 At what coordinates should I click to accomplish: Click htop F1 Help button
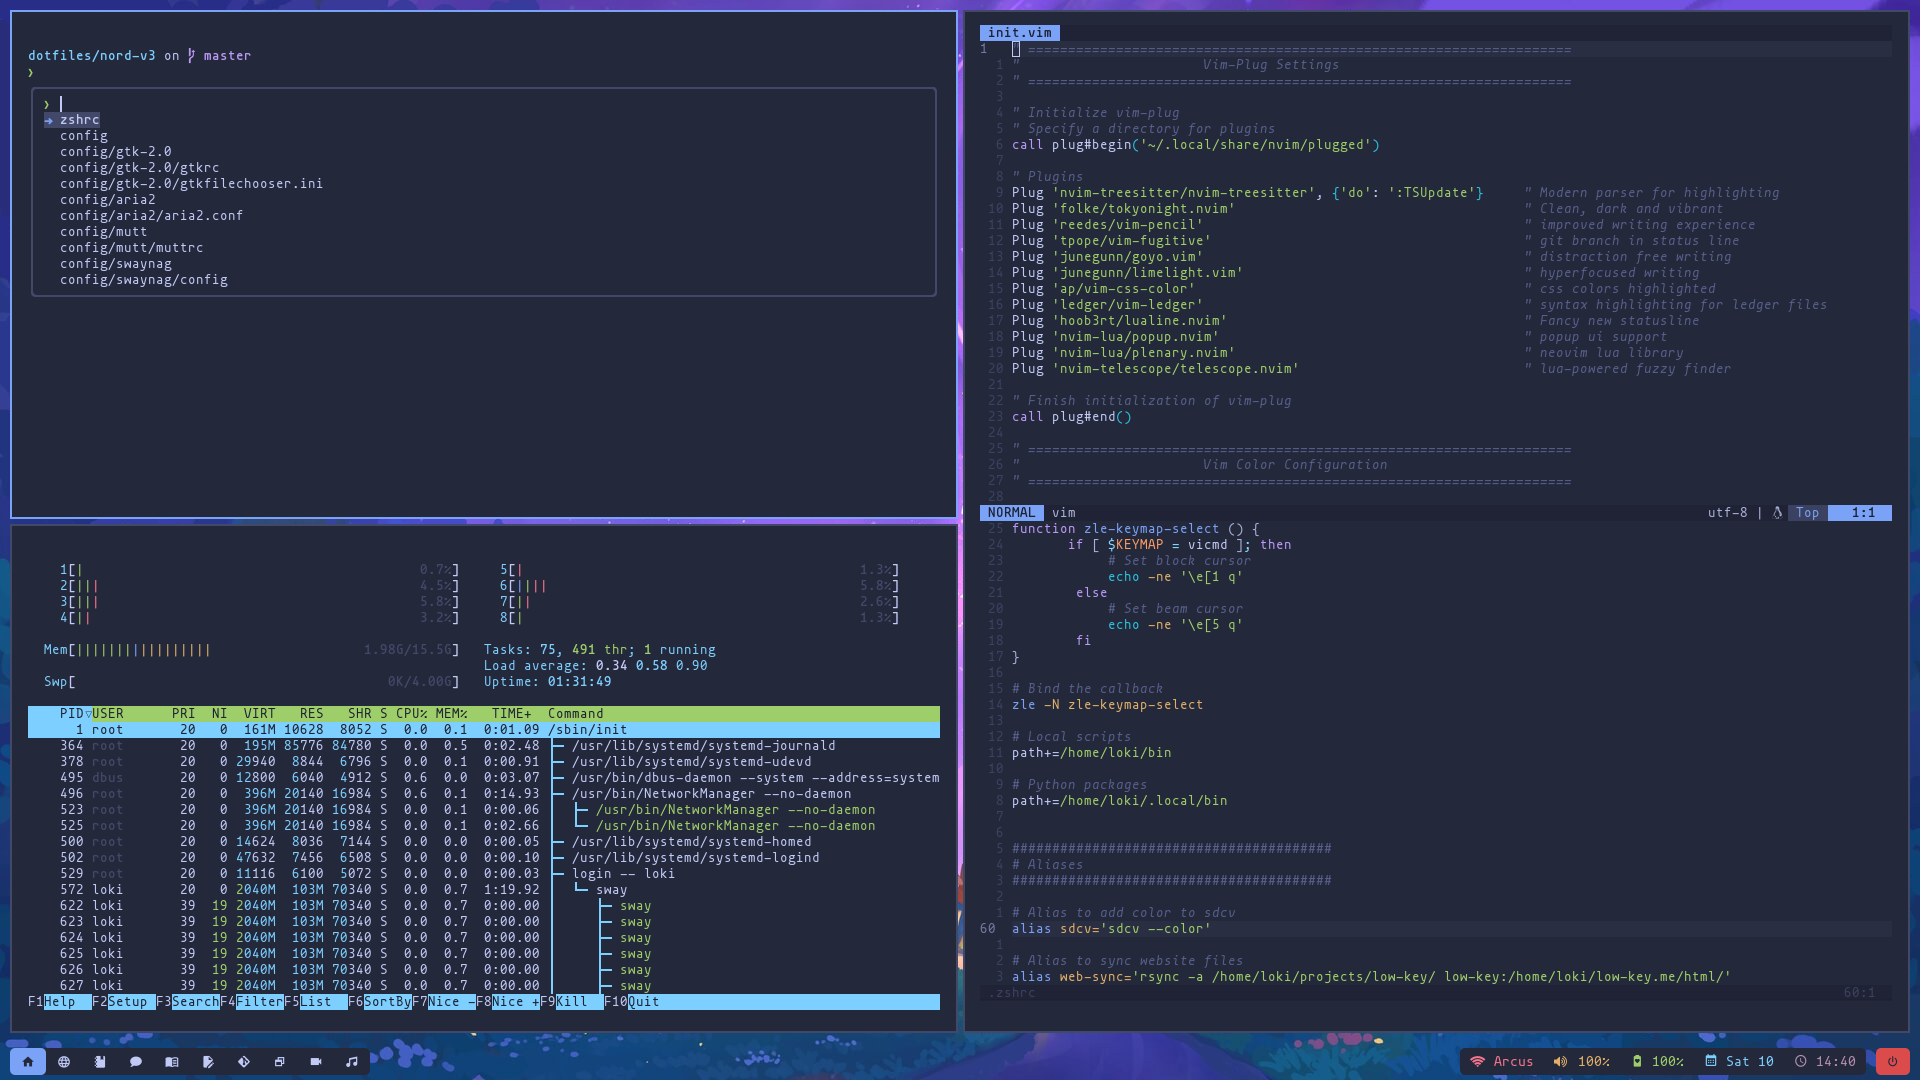60,1002
